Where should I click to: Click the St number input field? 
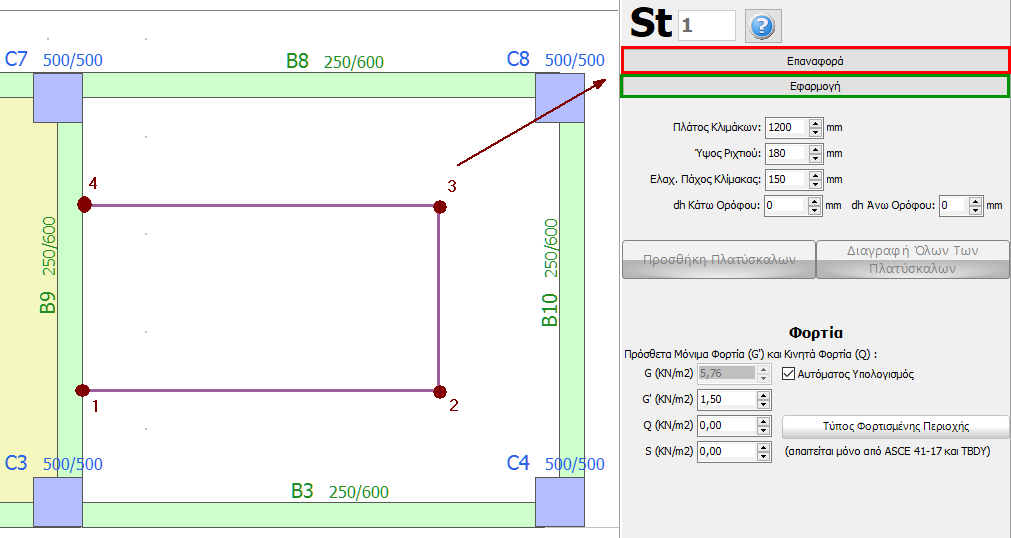706,26
